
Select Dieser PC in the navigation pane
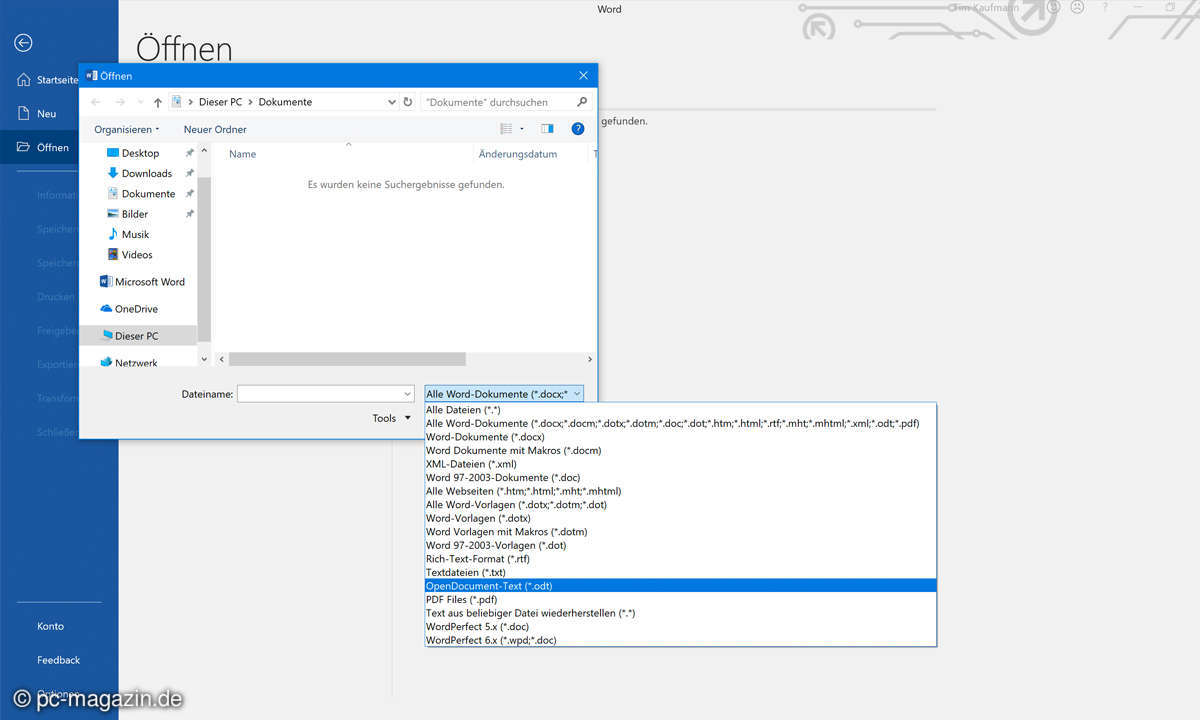(x=138, y=336)
